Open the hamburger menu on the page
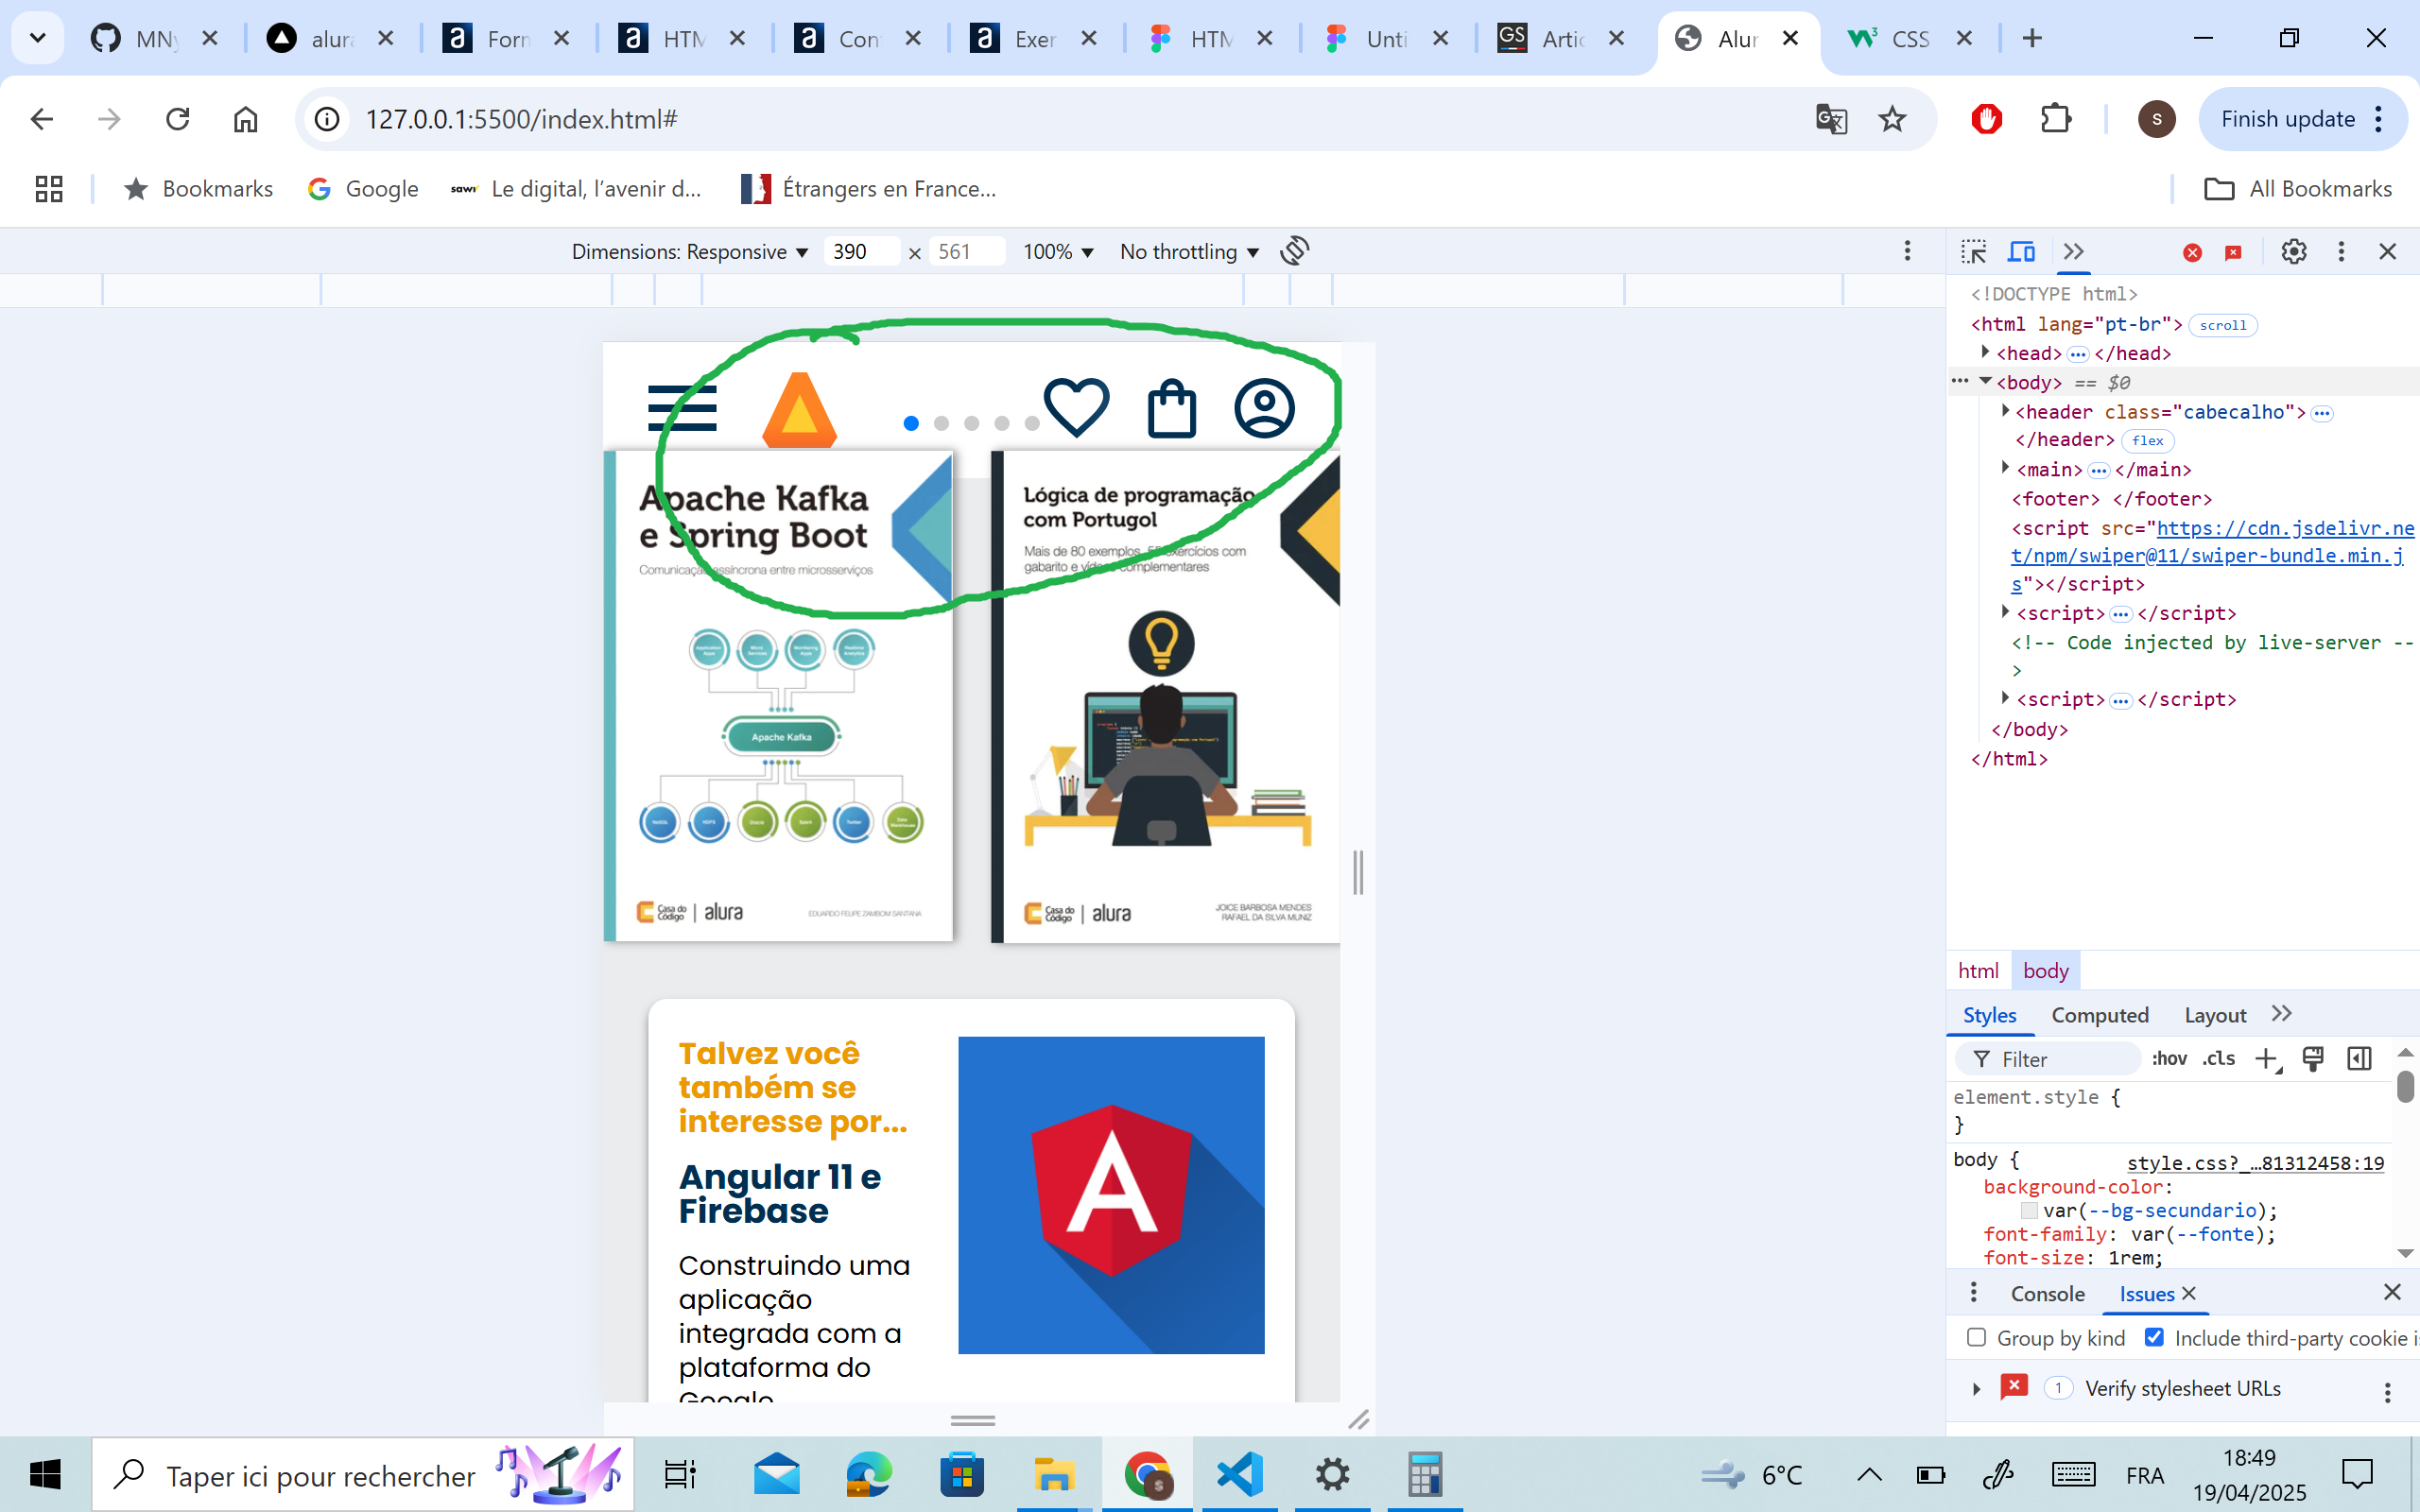The height and width of the screenshot is (1512, 2420). [682, 408]
